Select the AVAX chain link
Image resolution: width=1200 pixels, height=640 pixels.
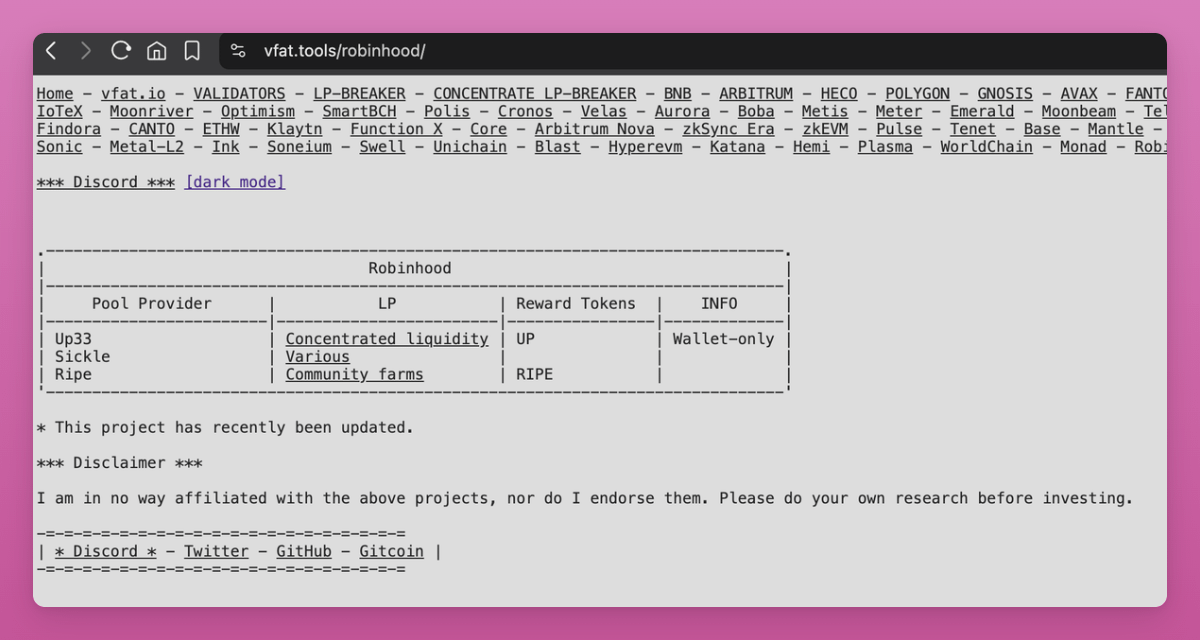1079,94
